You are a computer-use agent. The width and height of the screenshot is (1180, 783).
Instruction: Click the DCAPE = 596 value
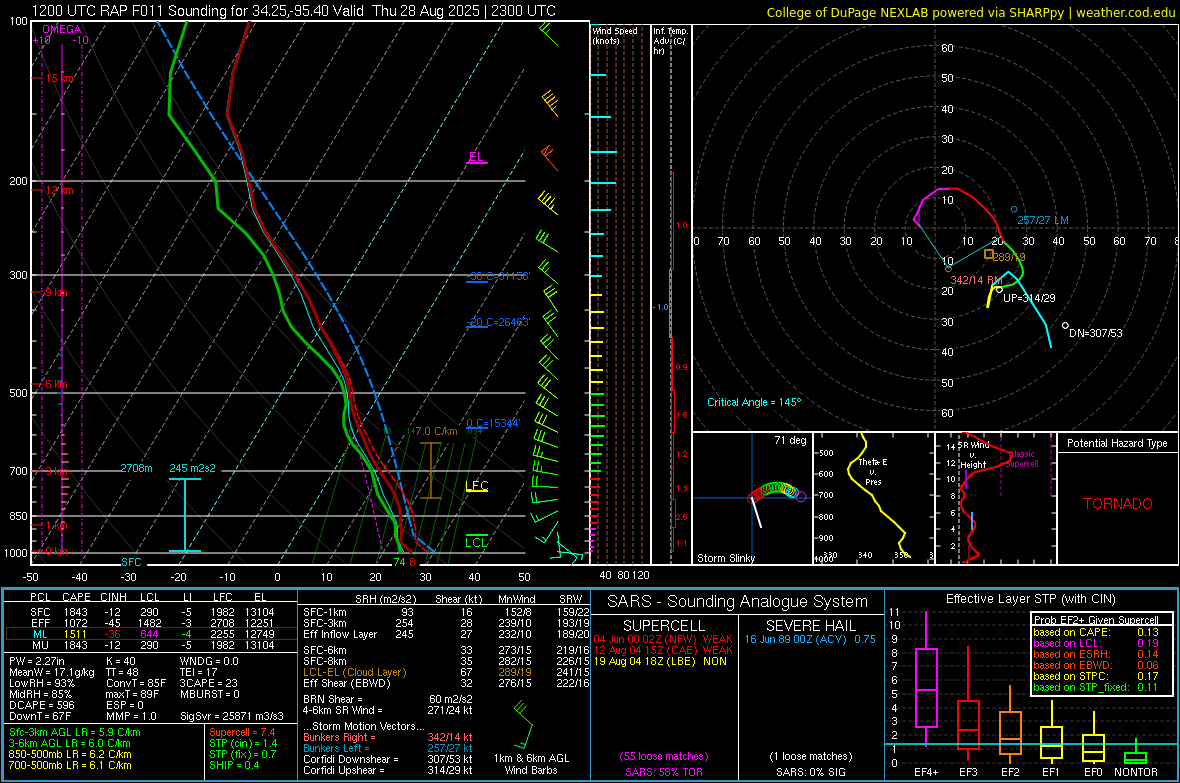[41, 705]
